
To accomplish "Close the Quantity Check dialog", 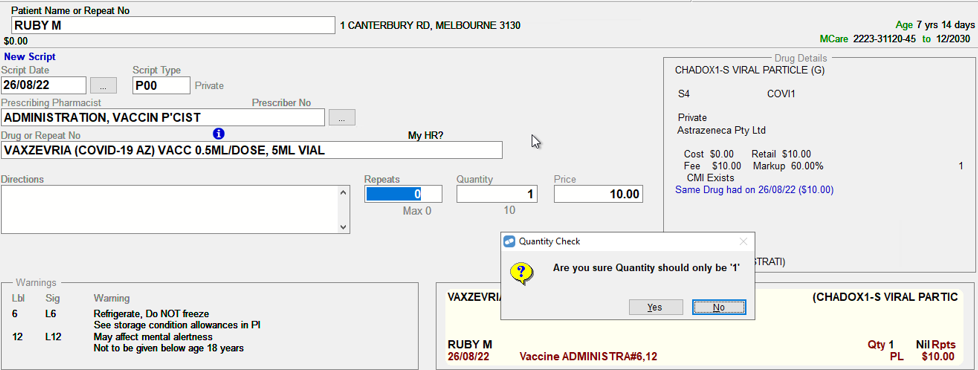I will (x=743, y=241).
